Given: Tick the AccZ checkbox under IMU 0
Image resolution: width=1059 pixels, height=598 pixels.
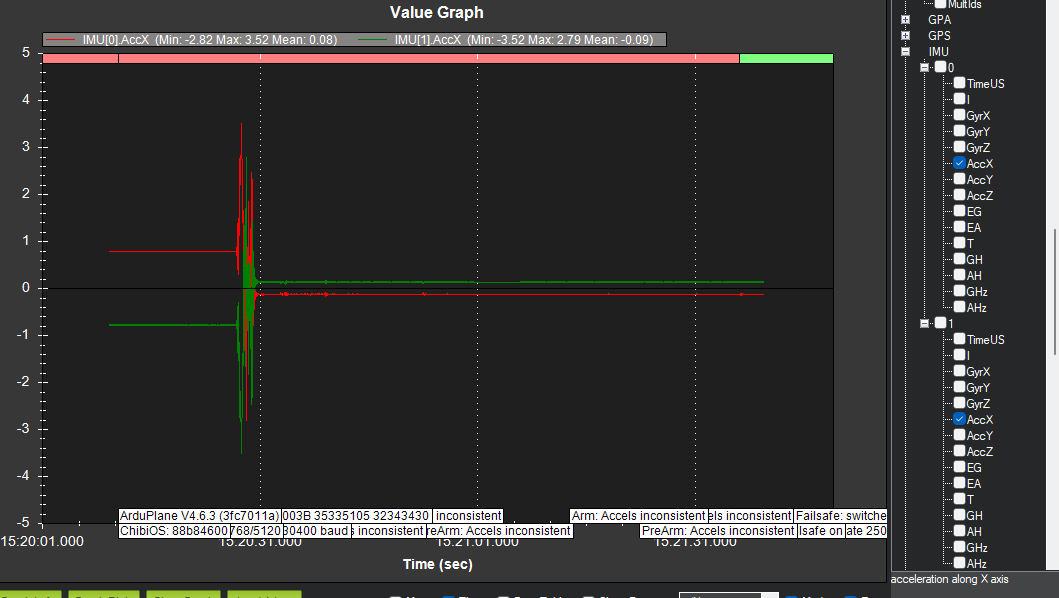Looking at the screenshot, I should [x=959, y=195].
